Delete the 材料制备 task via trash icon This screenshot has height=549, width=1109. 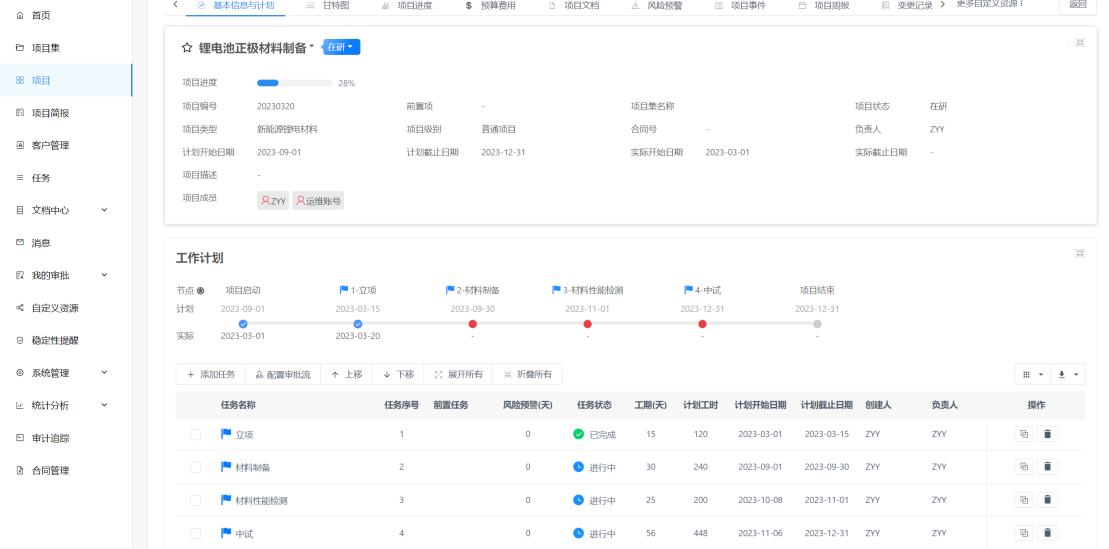pyautogui.click(x=1047, y=466)
